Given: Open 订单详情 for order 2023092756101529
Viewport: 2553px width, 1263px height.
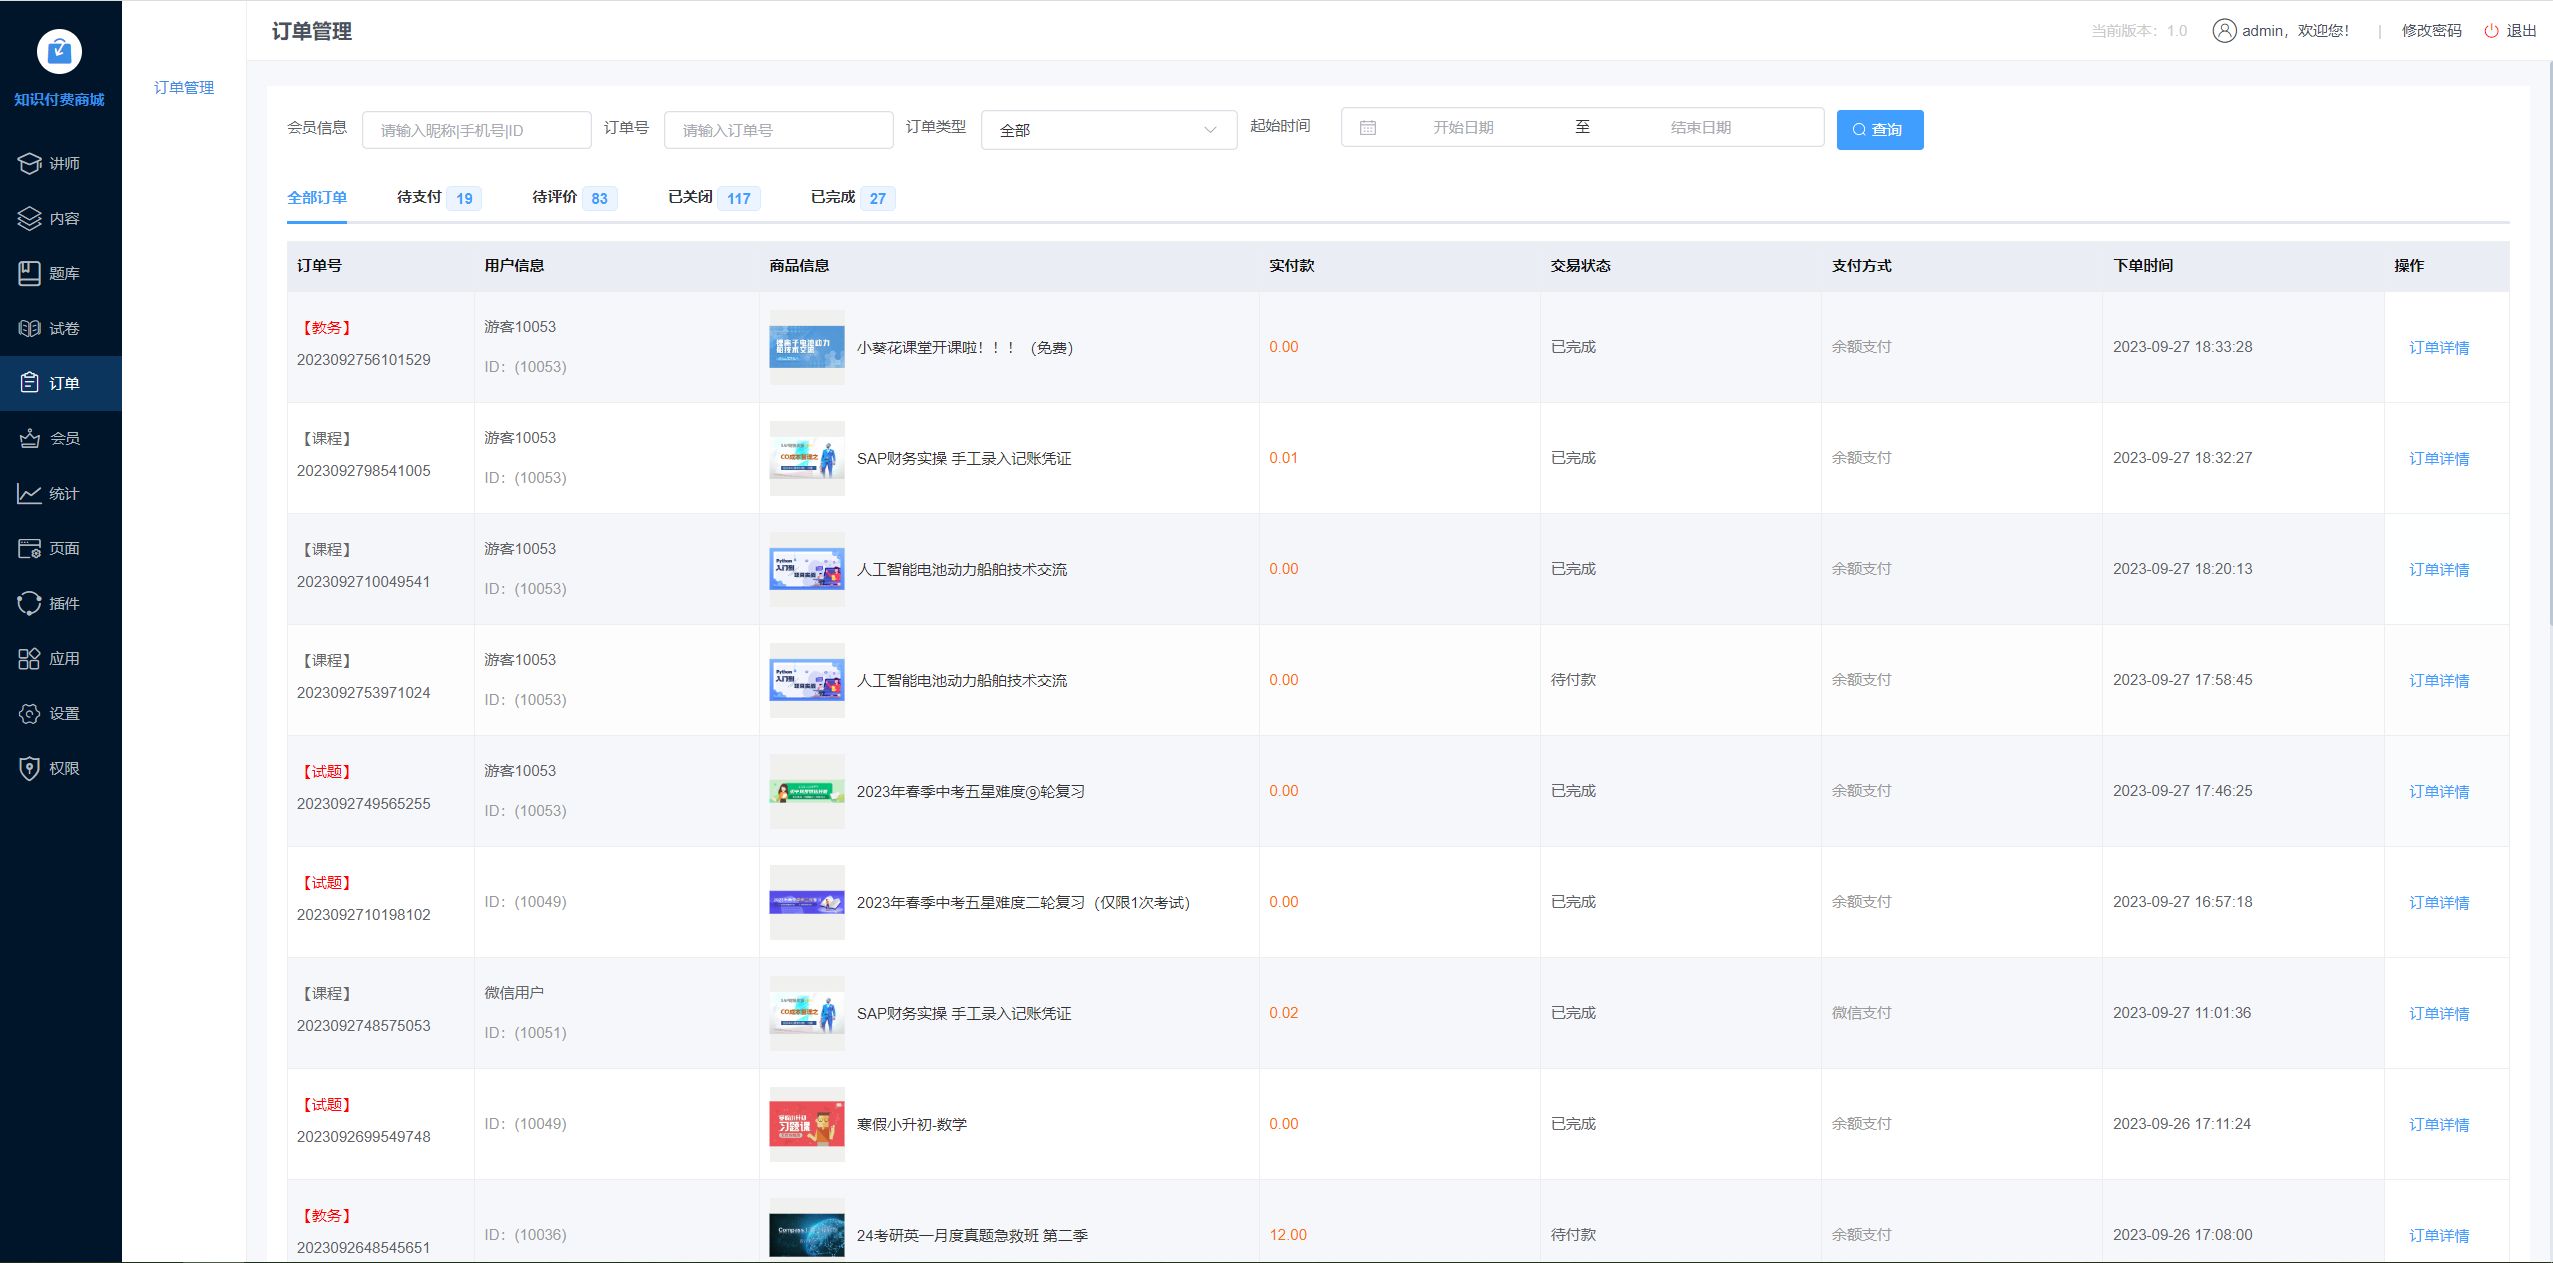Looking at the screenshot, I should 2438,348.
